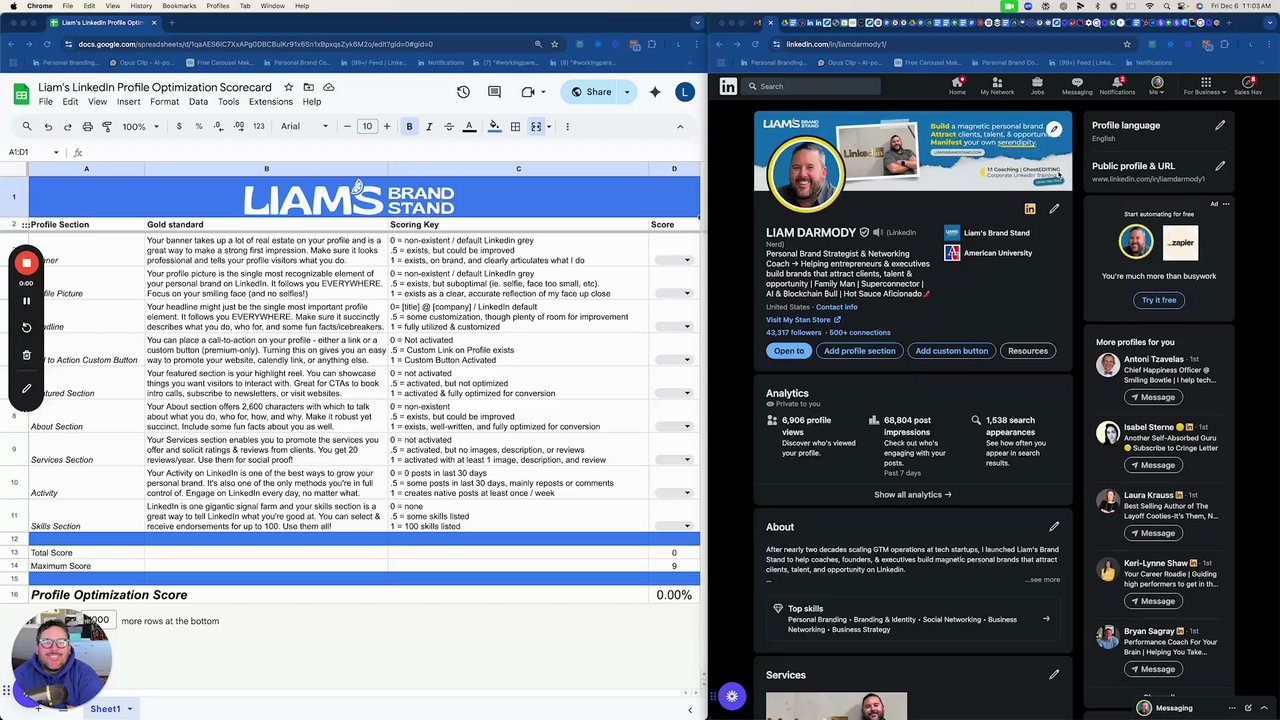Open the comments panel in Sheets
1280x720 pixels.
click(494, 92)
